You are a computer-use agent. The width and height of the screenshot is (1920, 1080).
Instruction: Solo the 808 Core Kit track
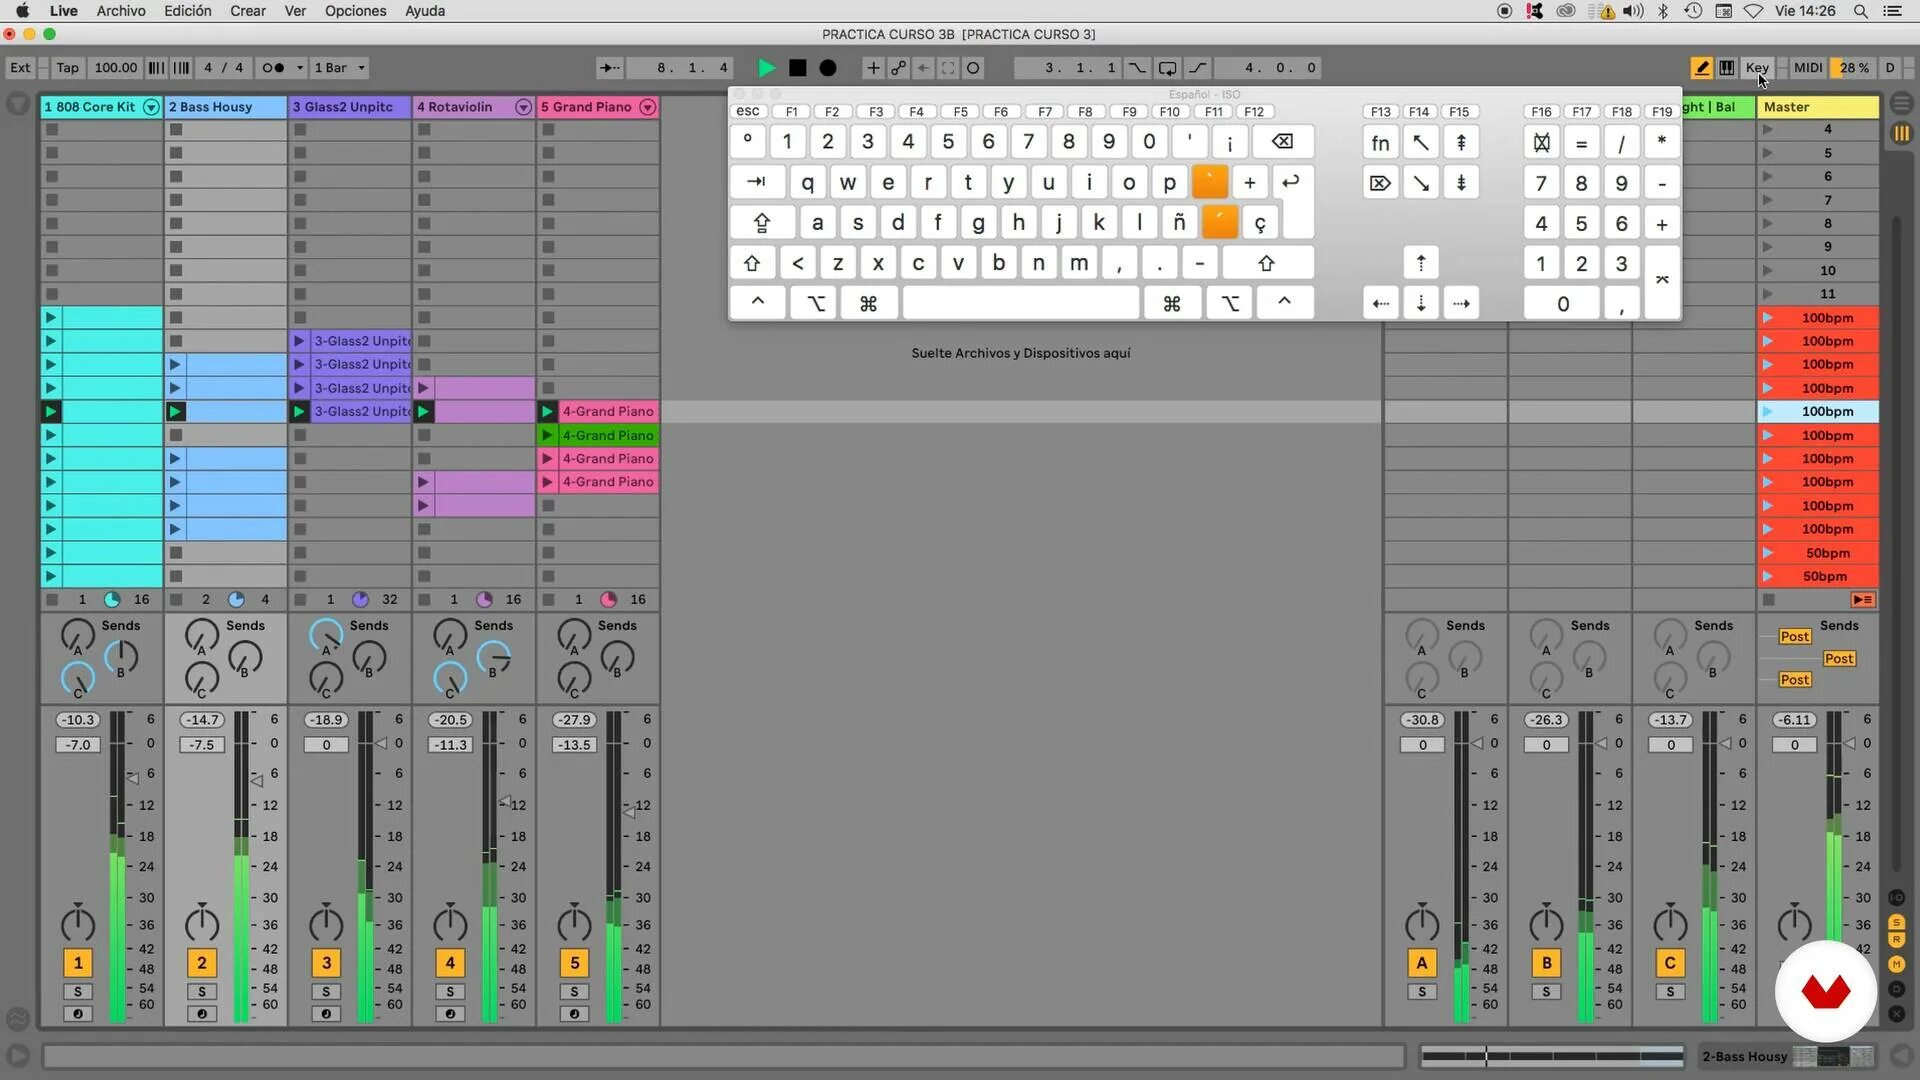click(x=78, y=992)
